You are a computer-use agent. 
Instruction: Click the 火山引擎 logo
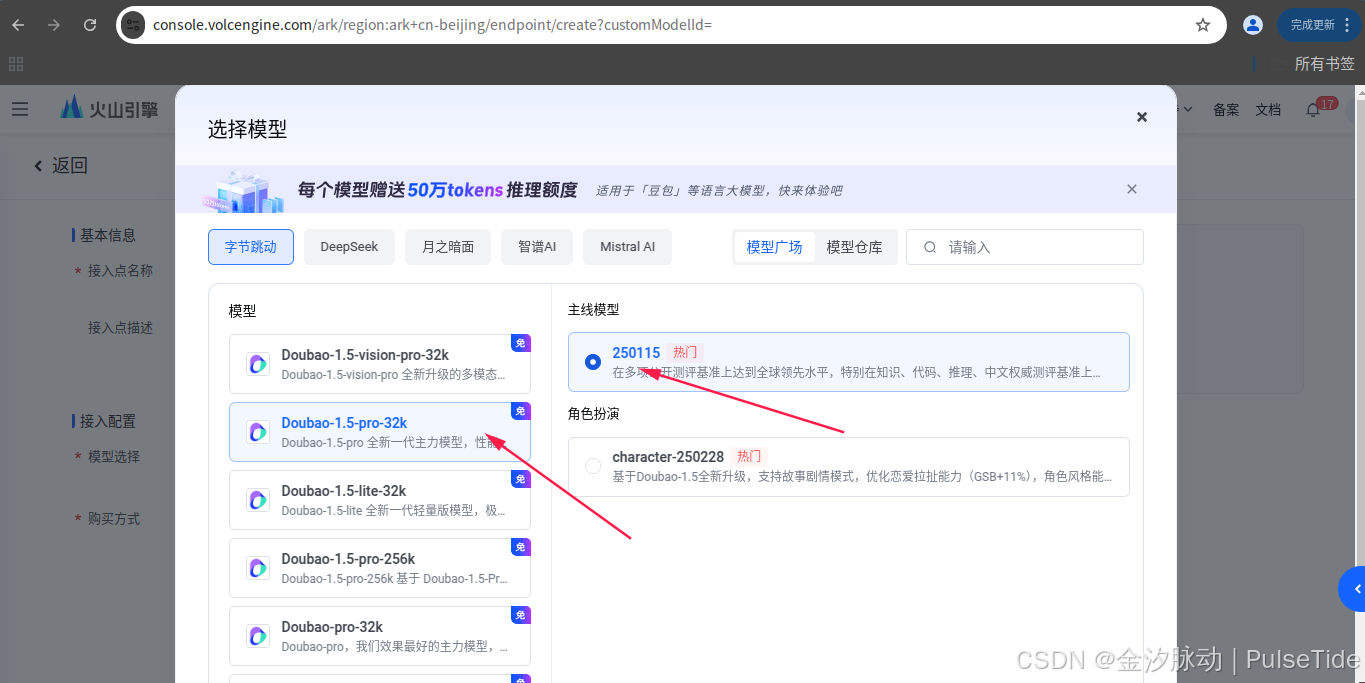pyautogui.click(x=110, y=109)
